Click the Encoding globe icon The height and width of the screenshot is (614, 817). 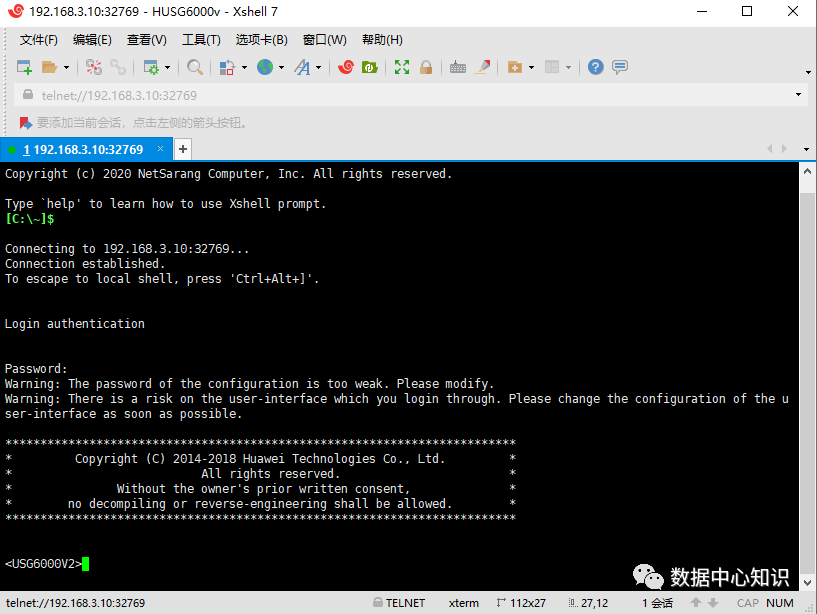click(265, 67)
